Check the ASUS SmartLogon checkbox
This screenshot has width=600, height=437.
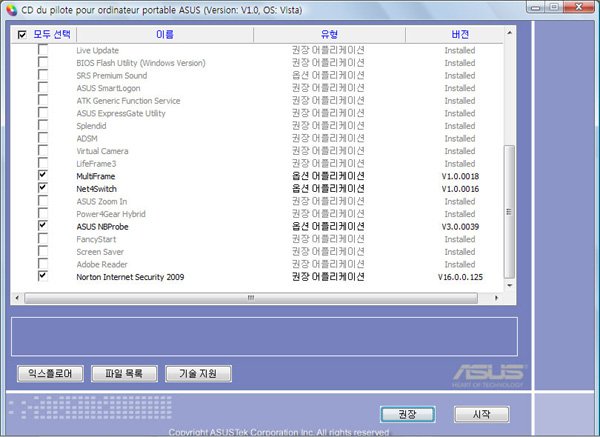pos(43,88)
